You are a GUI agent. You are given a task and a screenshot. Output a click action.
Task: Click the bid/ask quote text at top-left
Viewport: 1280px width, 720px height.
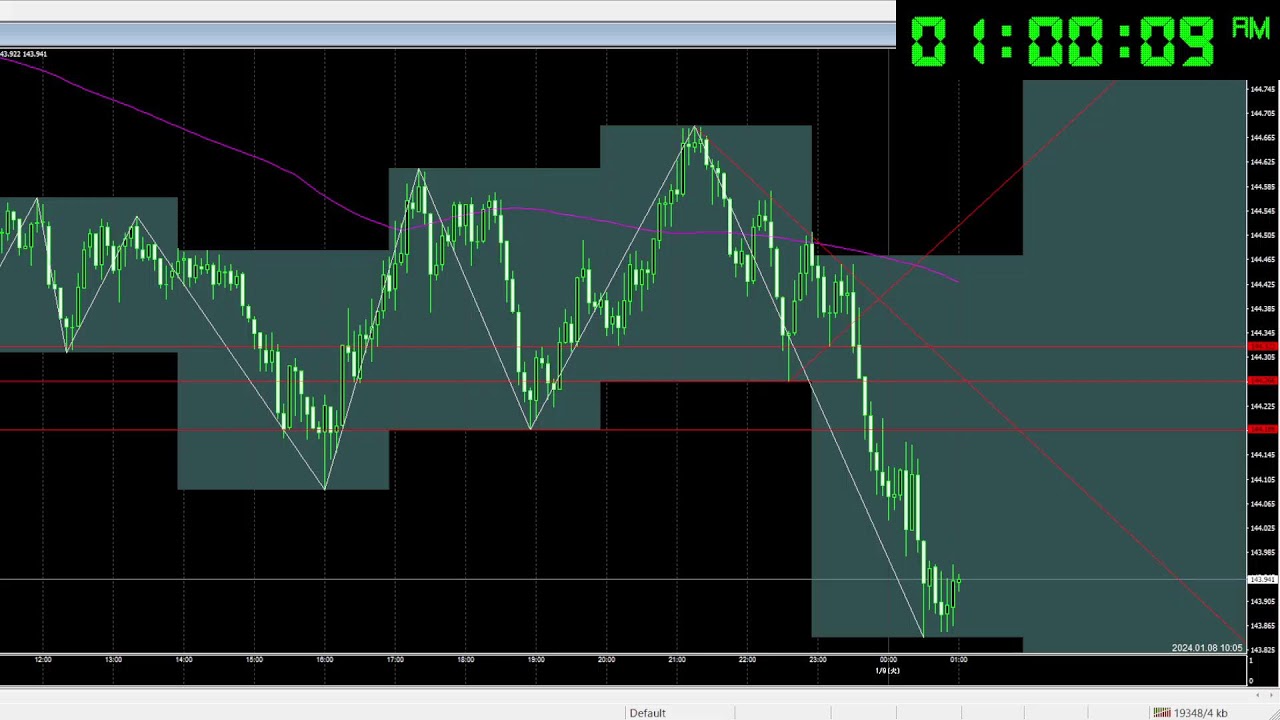pyautogui.click(x=23, y=54)
